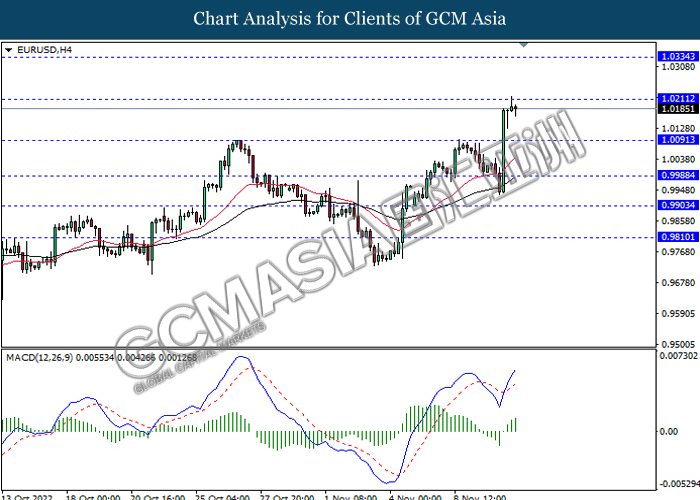Click the MACD zero level 0.00 label
Image resolution: width=700 pixels, height=500 pixels.
pos(669,432)
